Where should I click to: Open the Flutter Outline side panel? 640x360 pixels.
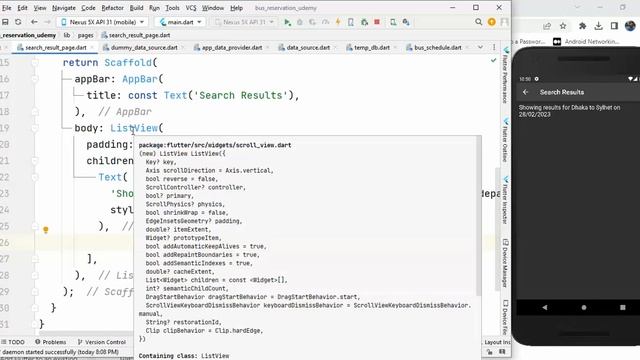point(506,141)
